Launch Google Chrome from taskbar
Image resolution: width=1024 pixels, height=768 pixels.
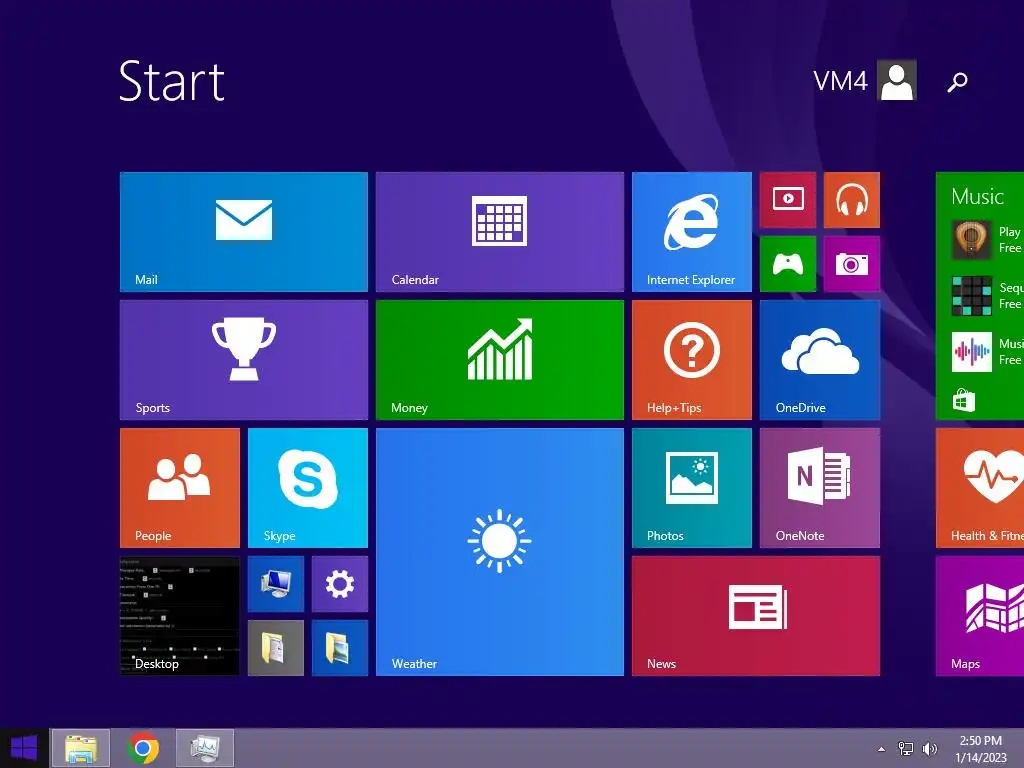(x=142, y=748)
